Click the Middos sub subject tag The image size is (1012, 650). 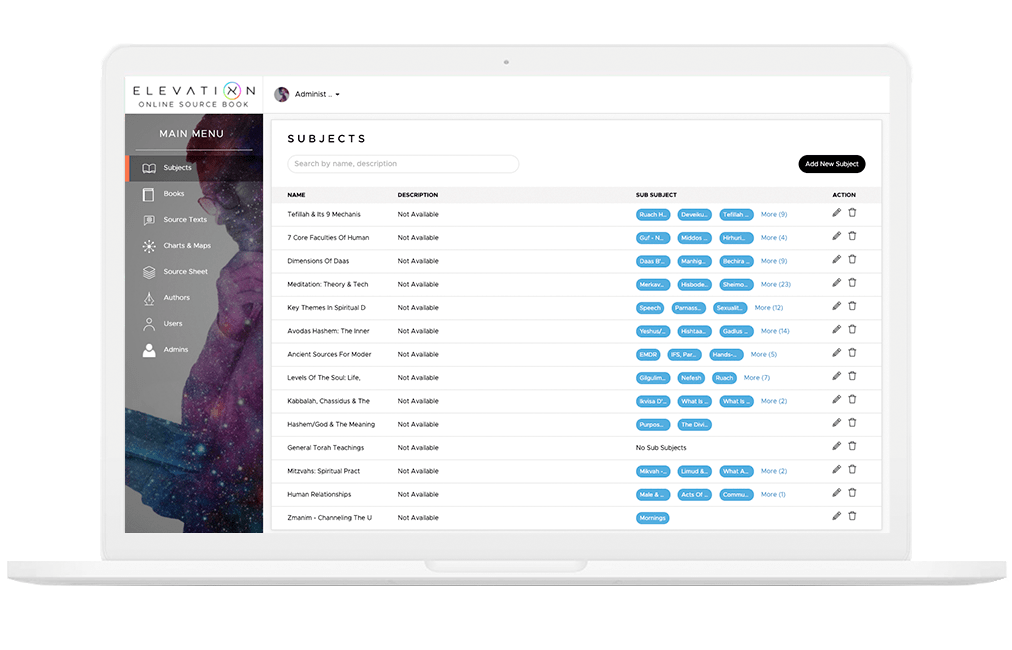pyautogui.click(x=694, y=238)
